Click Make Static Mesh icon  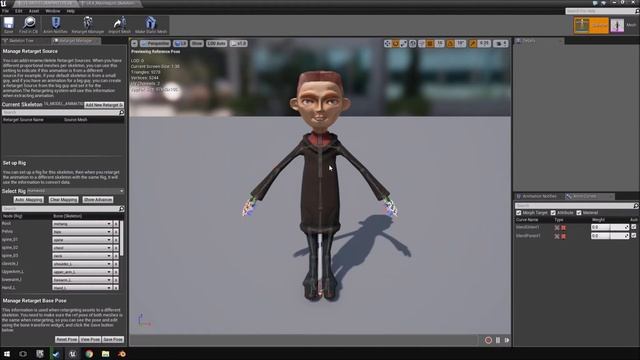(x=151, y=25)
